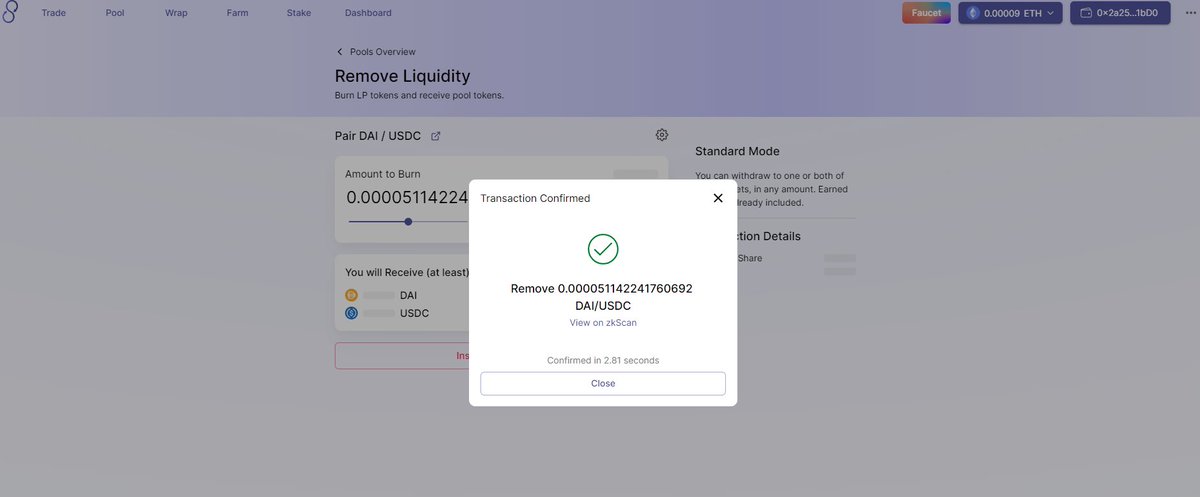Image resolution: width=1200 pixels, height=497 pixels.
Task: Open the Wrap page
Action: click(x=176, y=13)
